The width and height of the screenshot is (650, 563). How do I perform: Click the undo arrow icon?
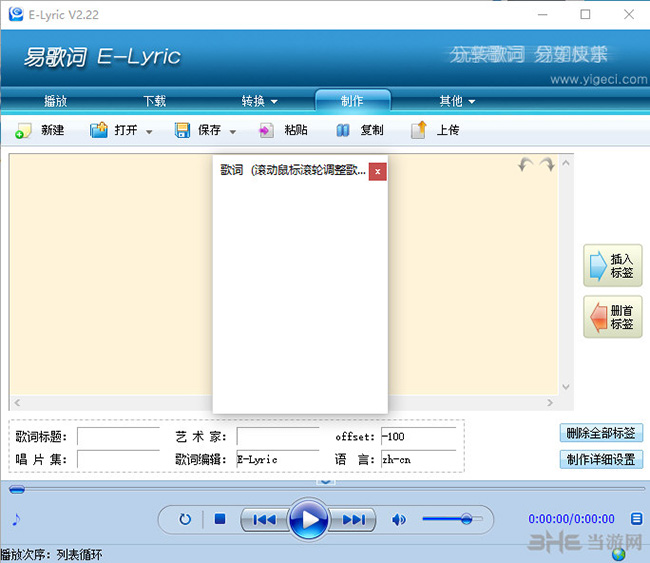525,165
